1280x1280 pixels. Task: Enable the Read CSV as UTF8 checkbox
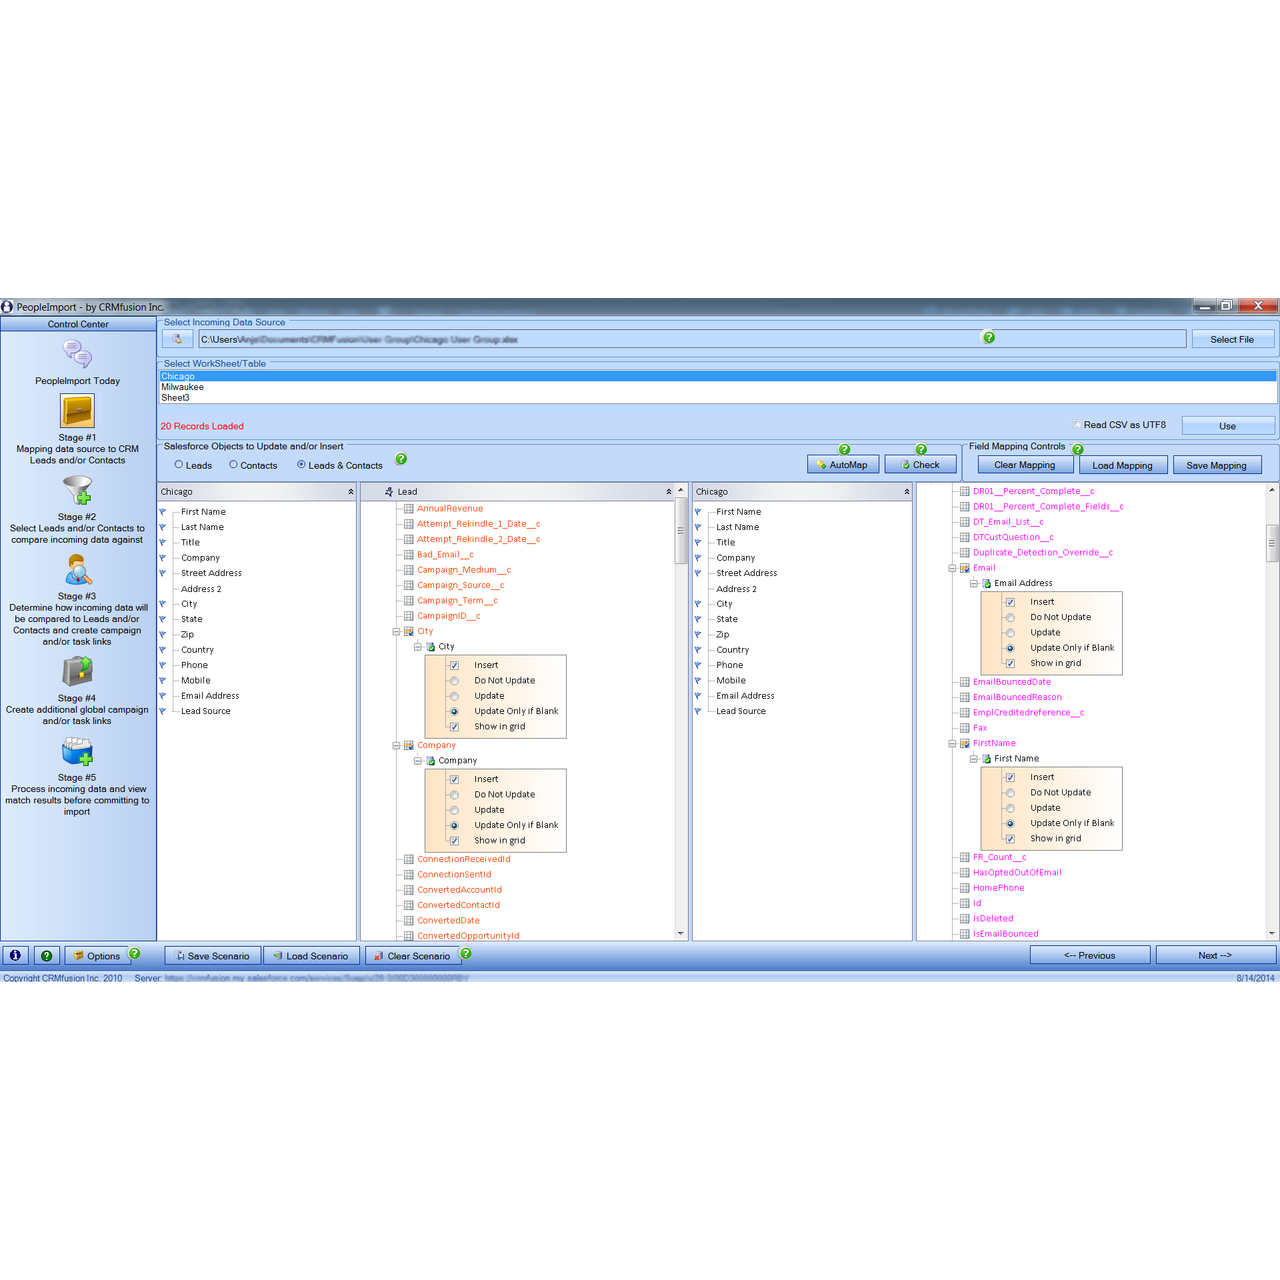pos(1077,424)
